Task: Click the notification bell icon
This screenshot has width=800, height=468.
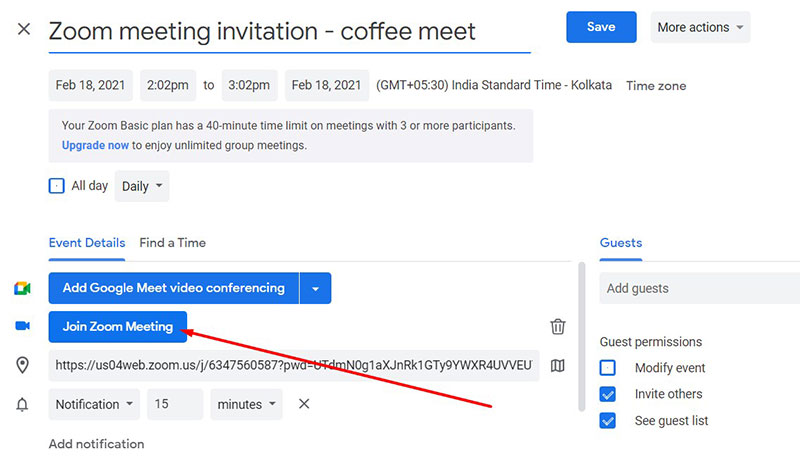Action: click(x=22, y=404)
